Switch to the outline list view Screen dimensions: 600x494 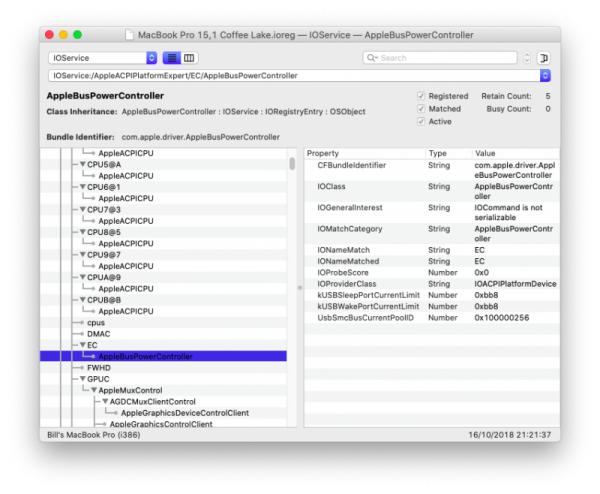pos(172,59)
